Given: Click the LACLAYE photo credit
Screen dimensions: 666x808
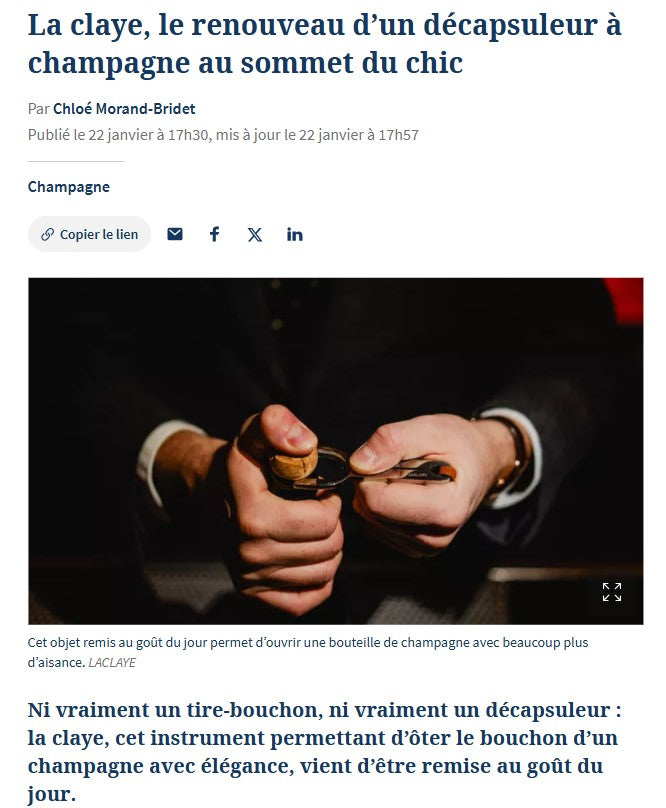Looking at the screenshot, I should point(112,663).
